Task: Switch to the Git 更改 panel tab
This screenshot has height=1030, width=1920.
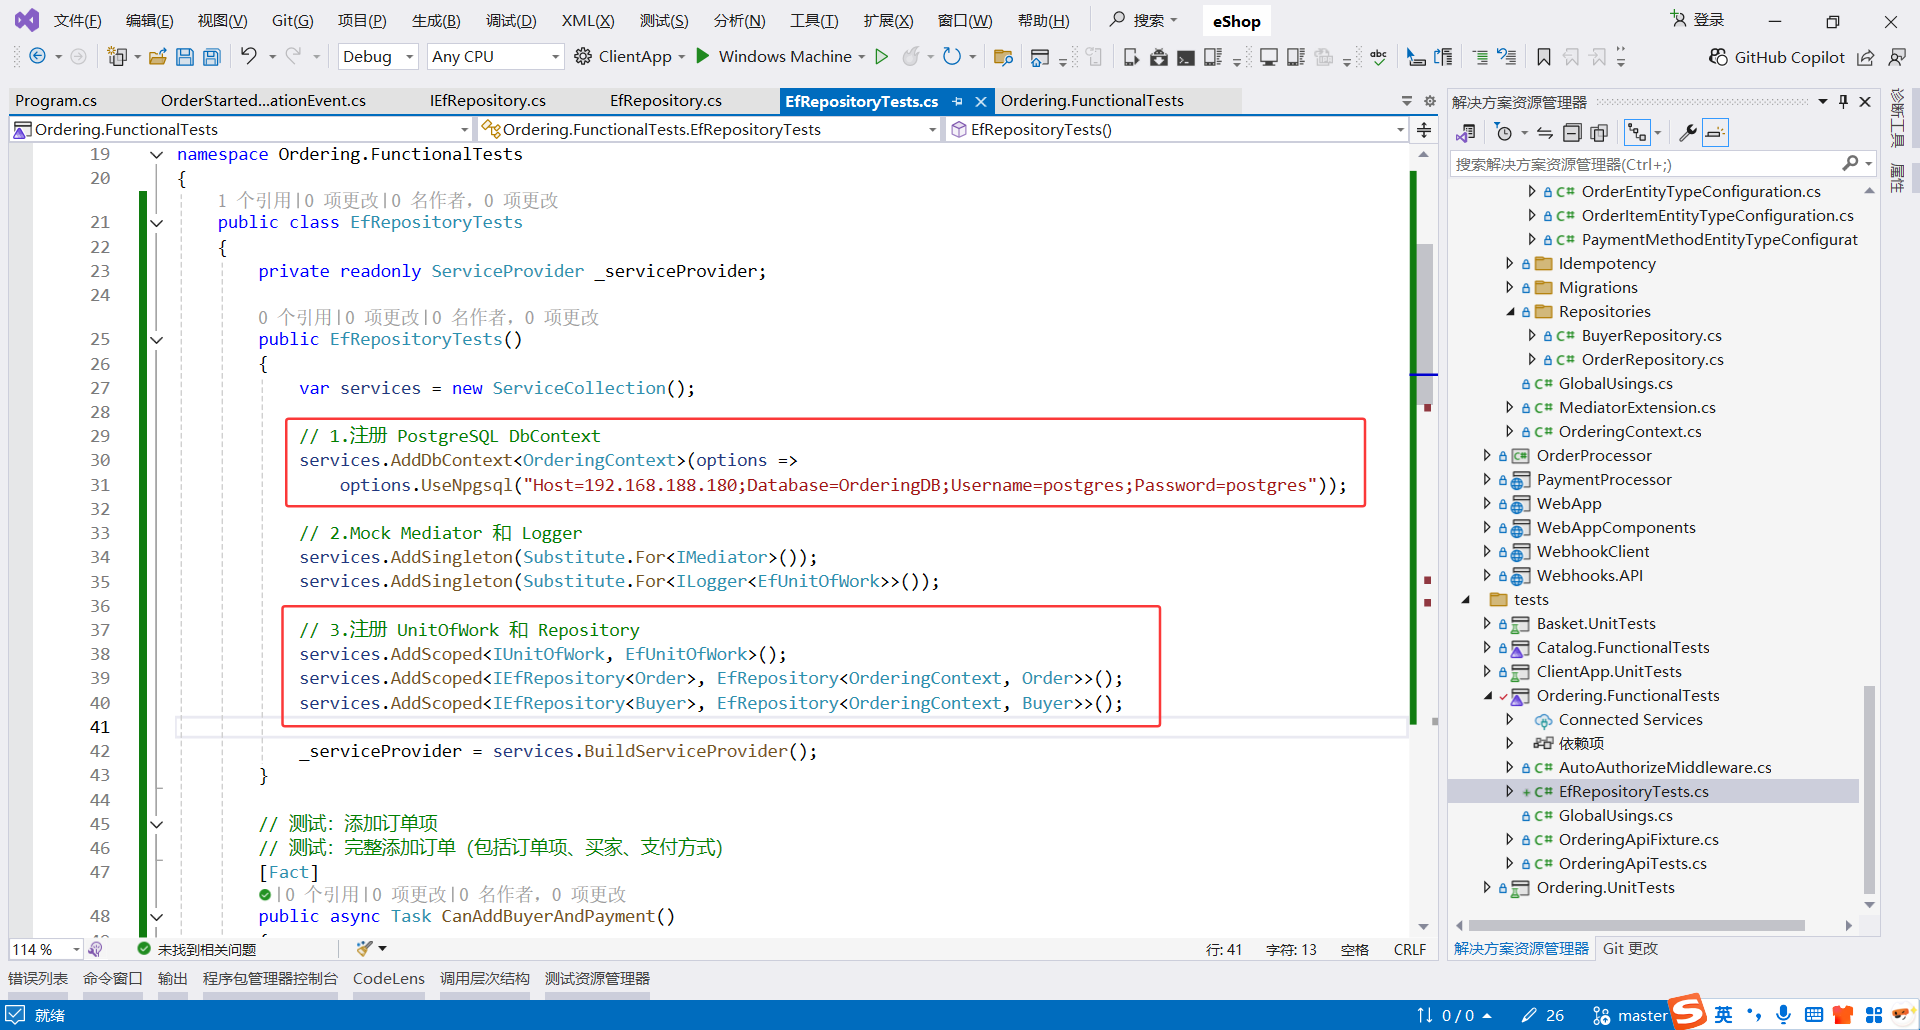Action: point(1630,948)
